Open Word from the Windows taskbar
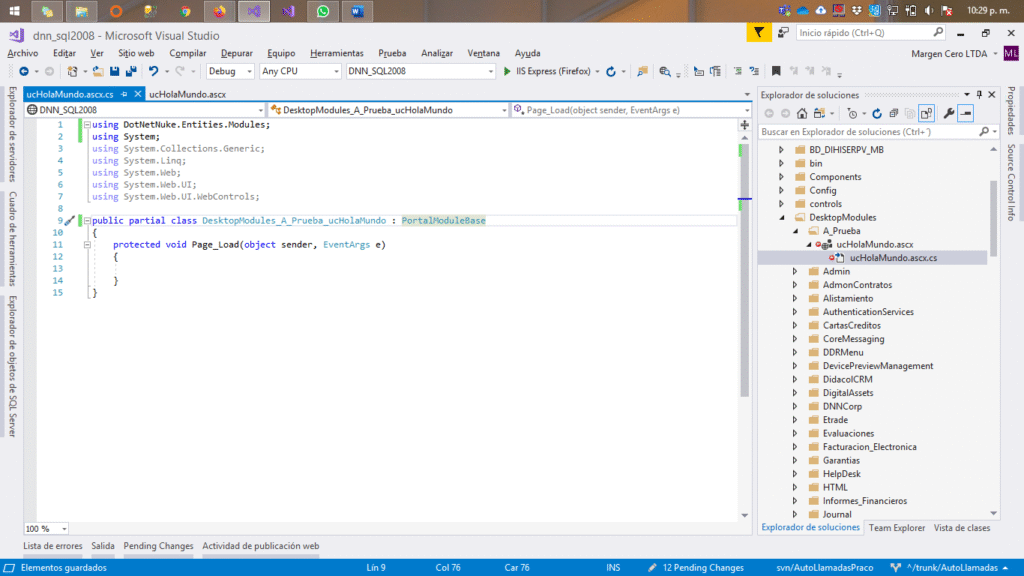The width and height of the screenshot is (1024, 576). (357, 11)
